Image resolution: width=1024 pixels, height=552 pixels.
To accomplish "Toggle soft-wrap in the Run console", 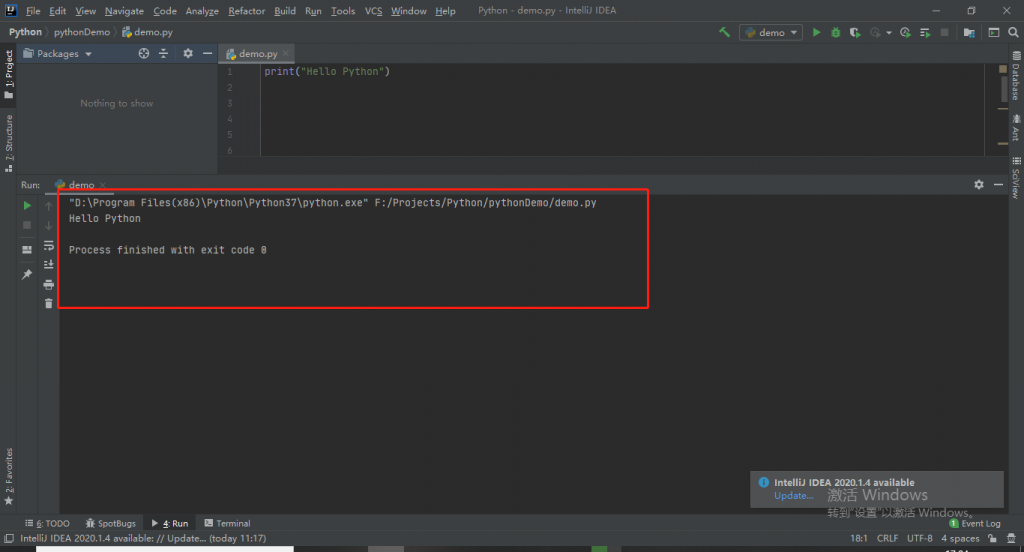I will 48,245.
